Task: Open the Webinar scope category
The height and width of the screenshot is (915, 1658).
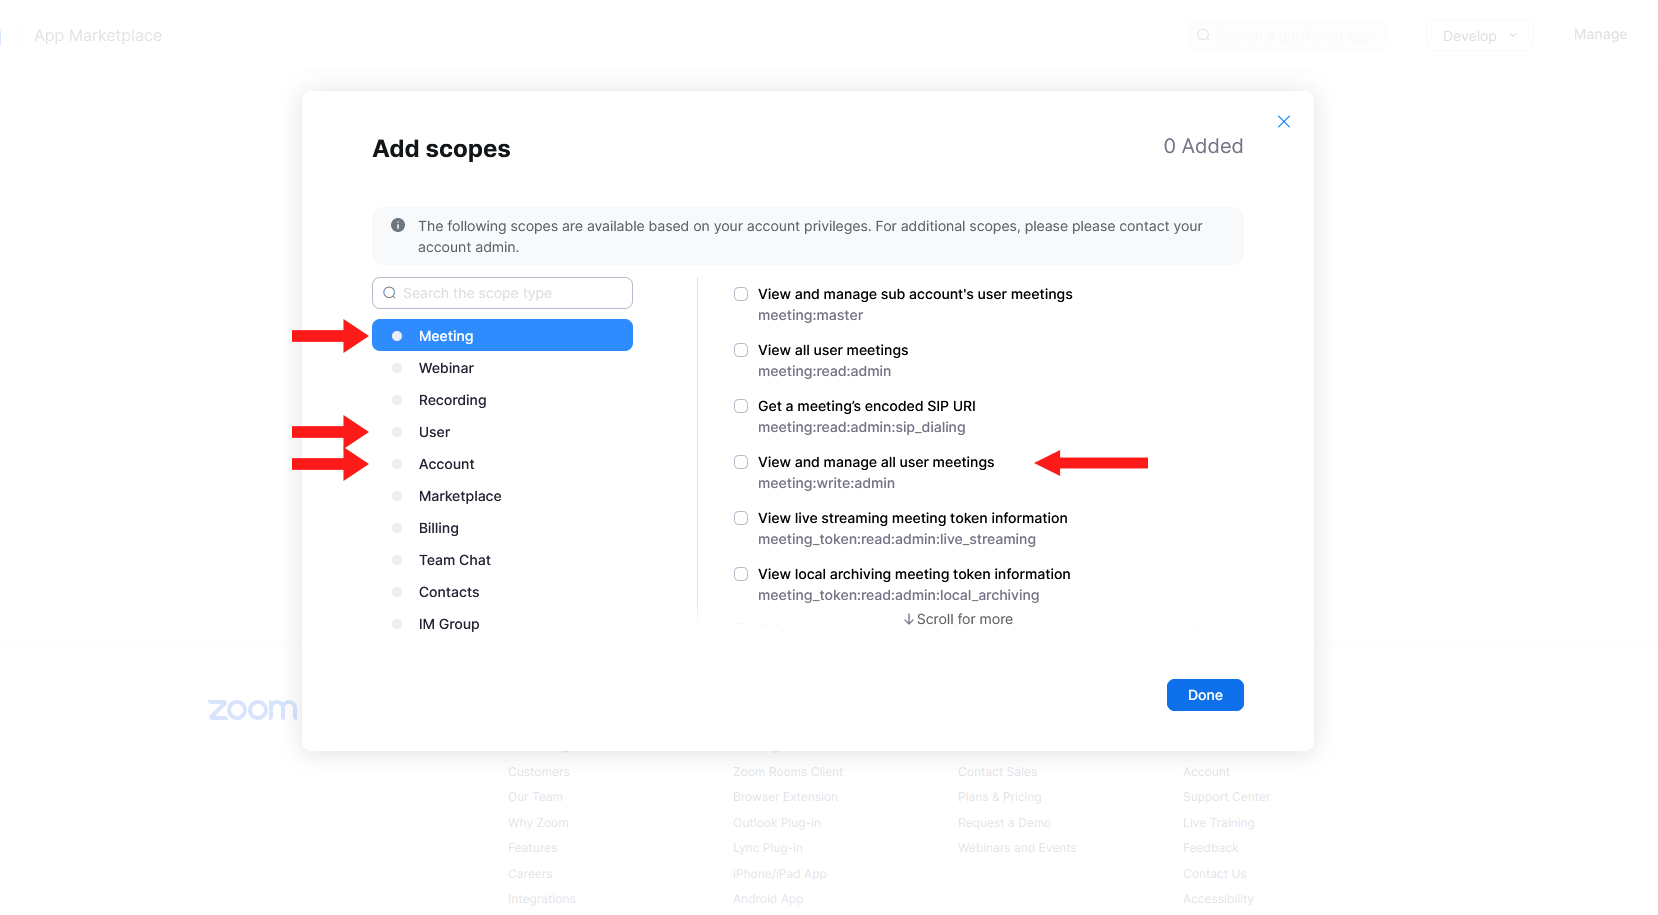Action: coord(502,368)
